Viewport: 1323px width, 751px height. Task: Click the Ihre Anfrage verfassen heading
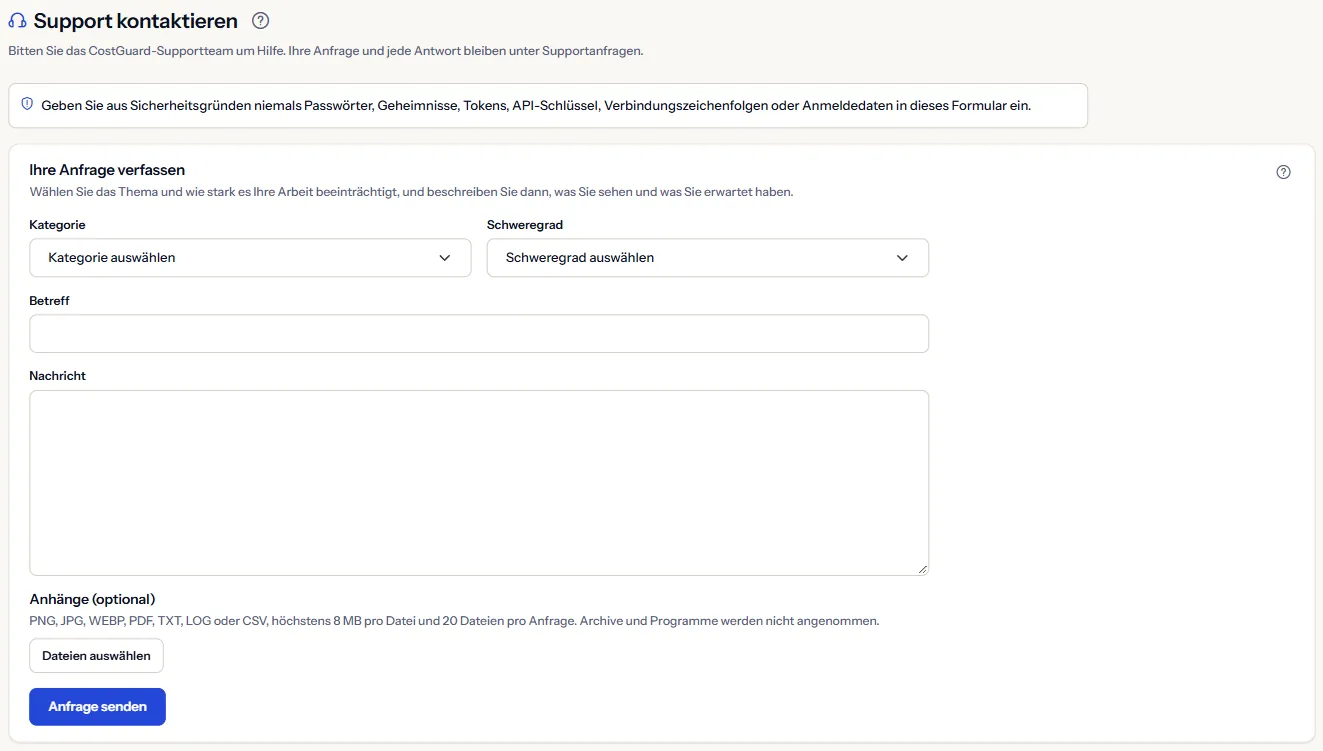(107, 170)
